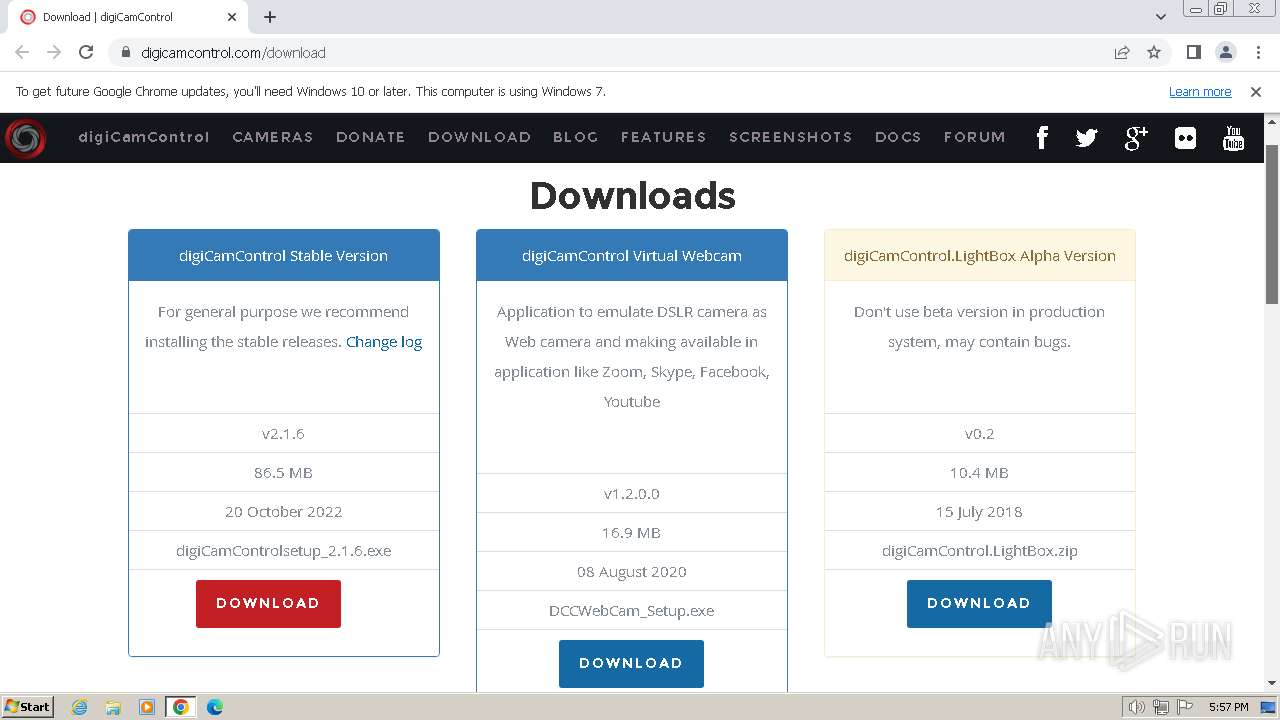Click the share page icon in address bar

[1122, 52]
